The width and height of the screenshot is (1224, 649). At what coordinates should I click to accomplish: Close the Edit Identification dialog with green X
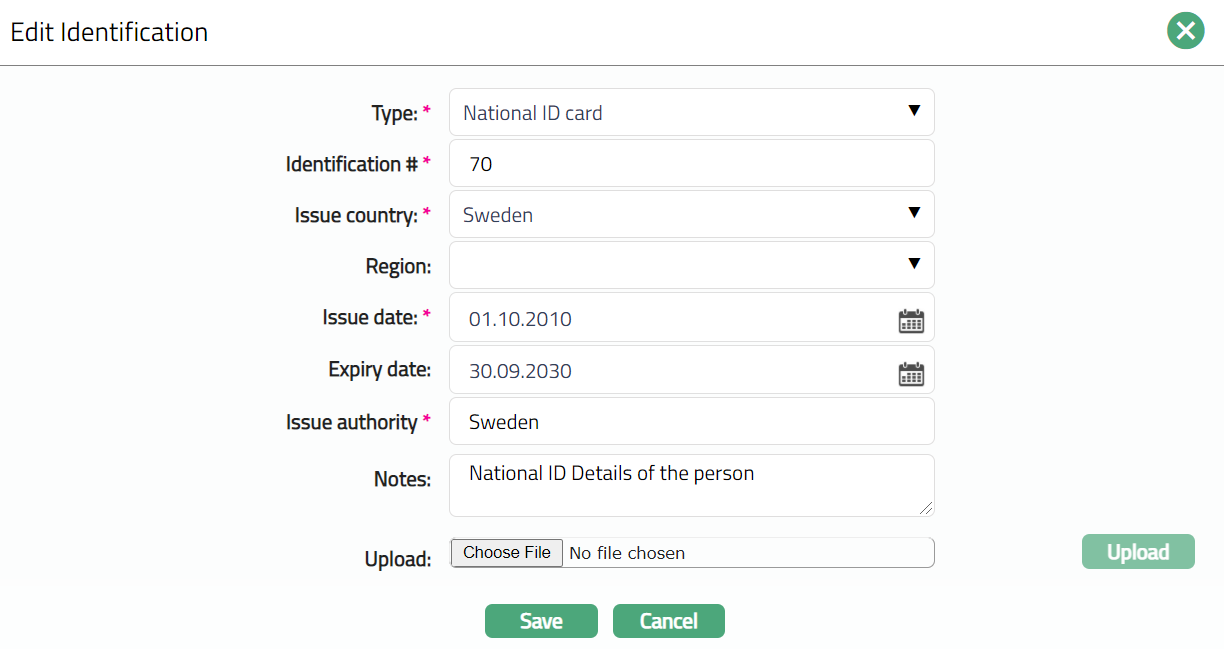point(1185,32)
